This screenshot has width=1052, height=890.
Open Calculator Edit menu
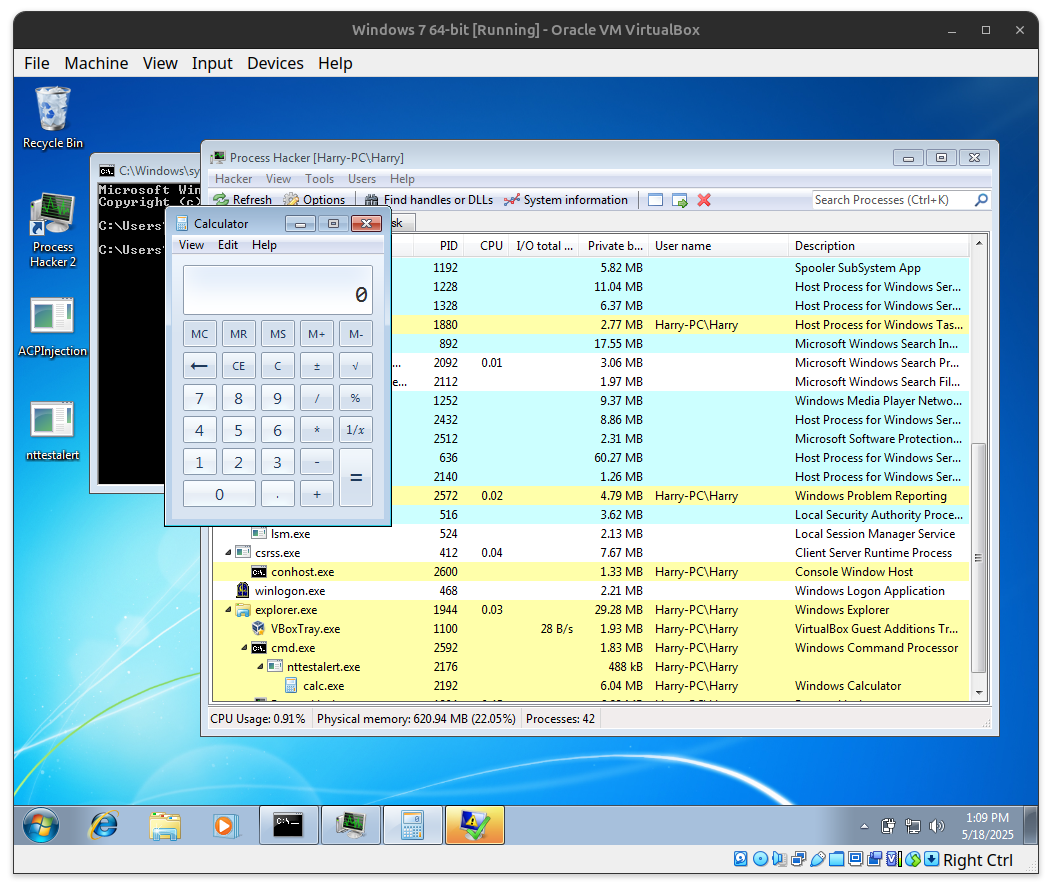(228, 245)
